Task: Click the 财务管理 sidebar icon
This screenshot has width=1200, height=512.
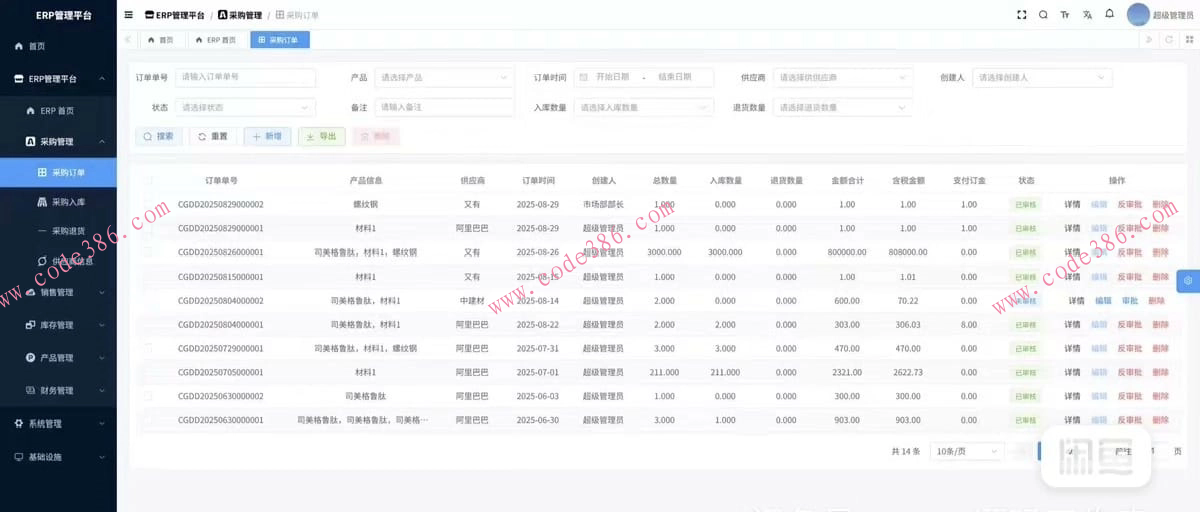Action: click(x=30, y=390)
